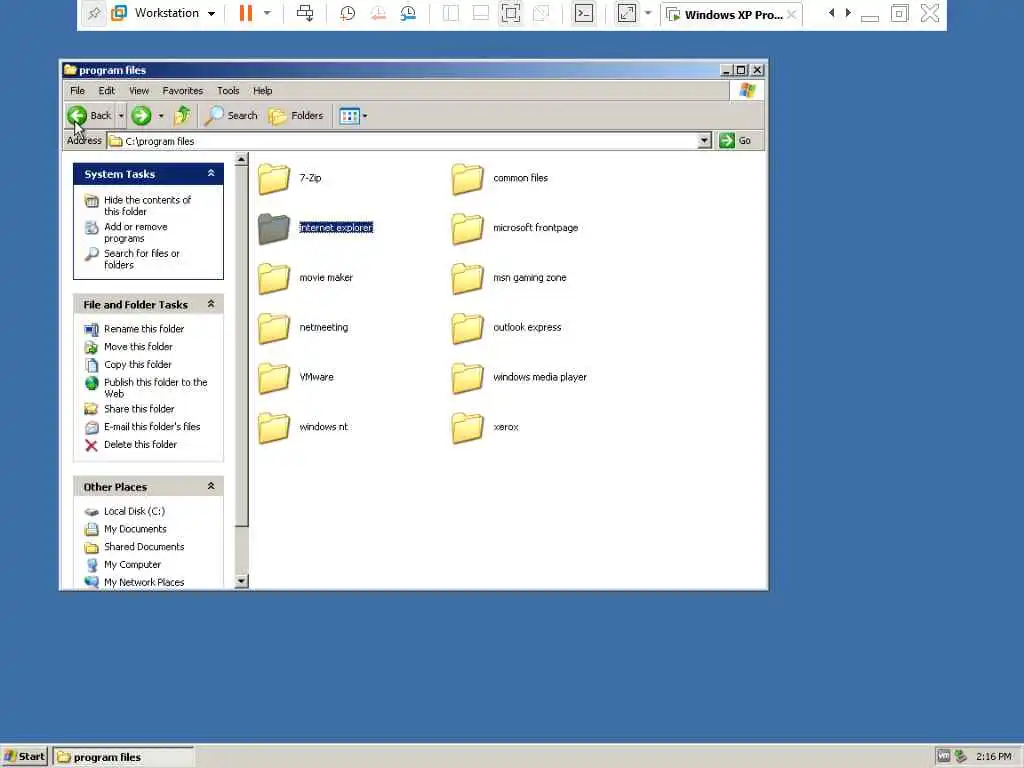The image size is (1024, 768).
Task: Click the pin icon in VMware toolbar
Action: [94, 13]
